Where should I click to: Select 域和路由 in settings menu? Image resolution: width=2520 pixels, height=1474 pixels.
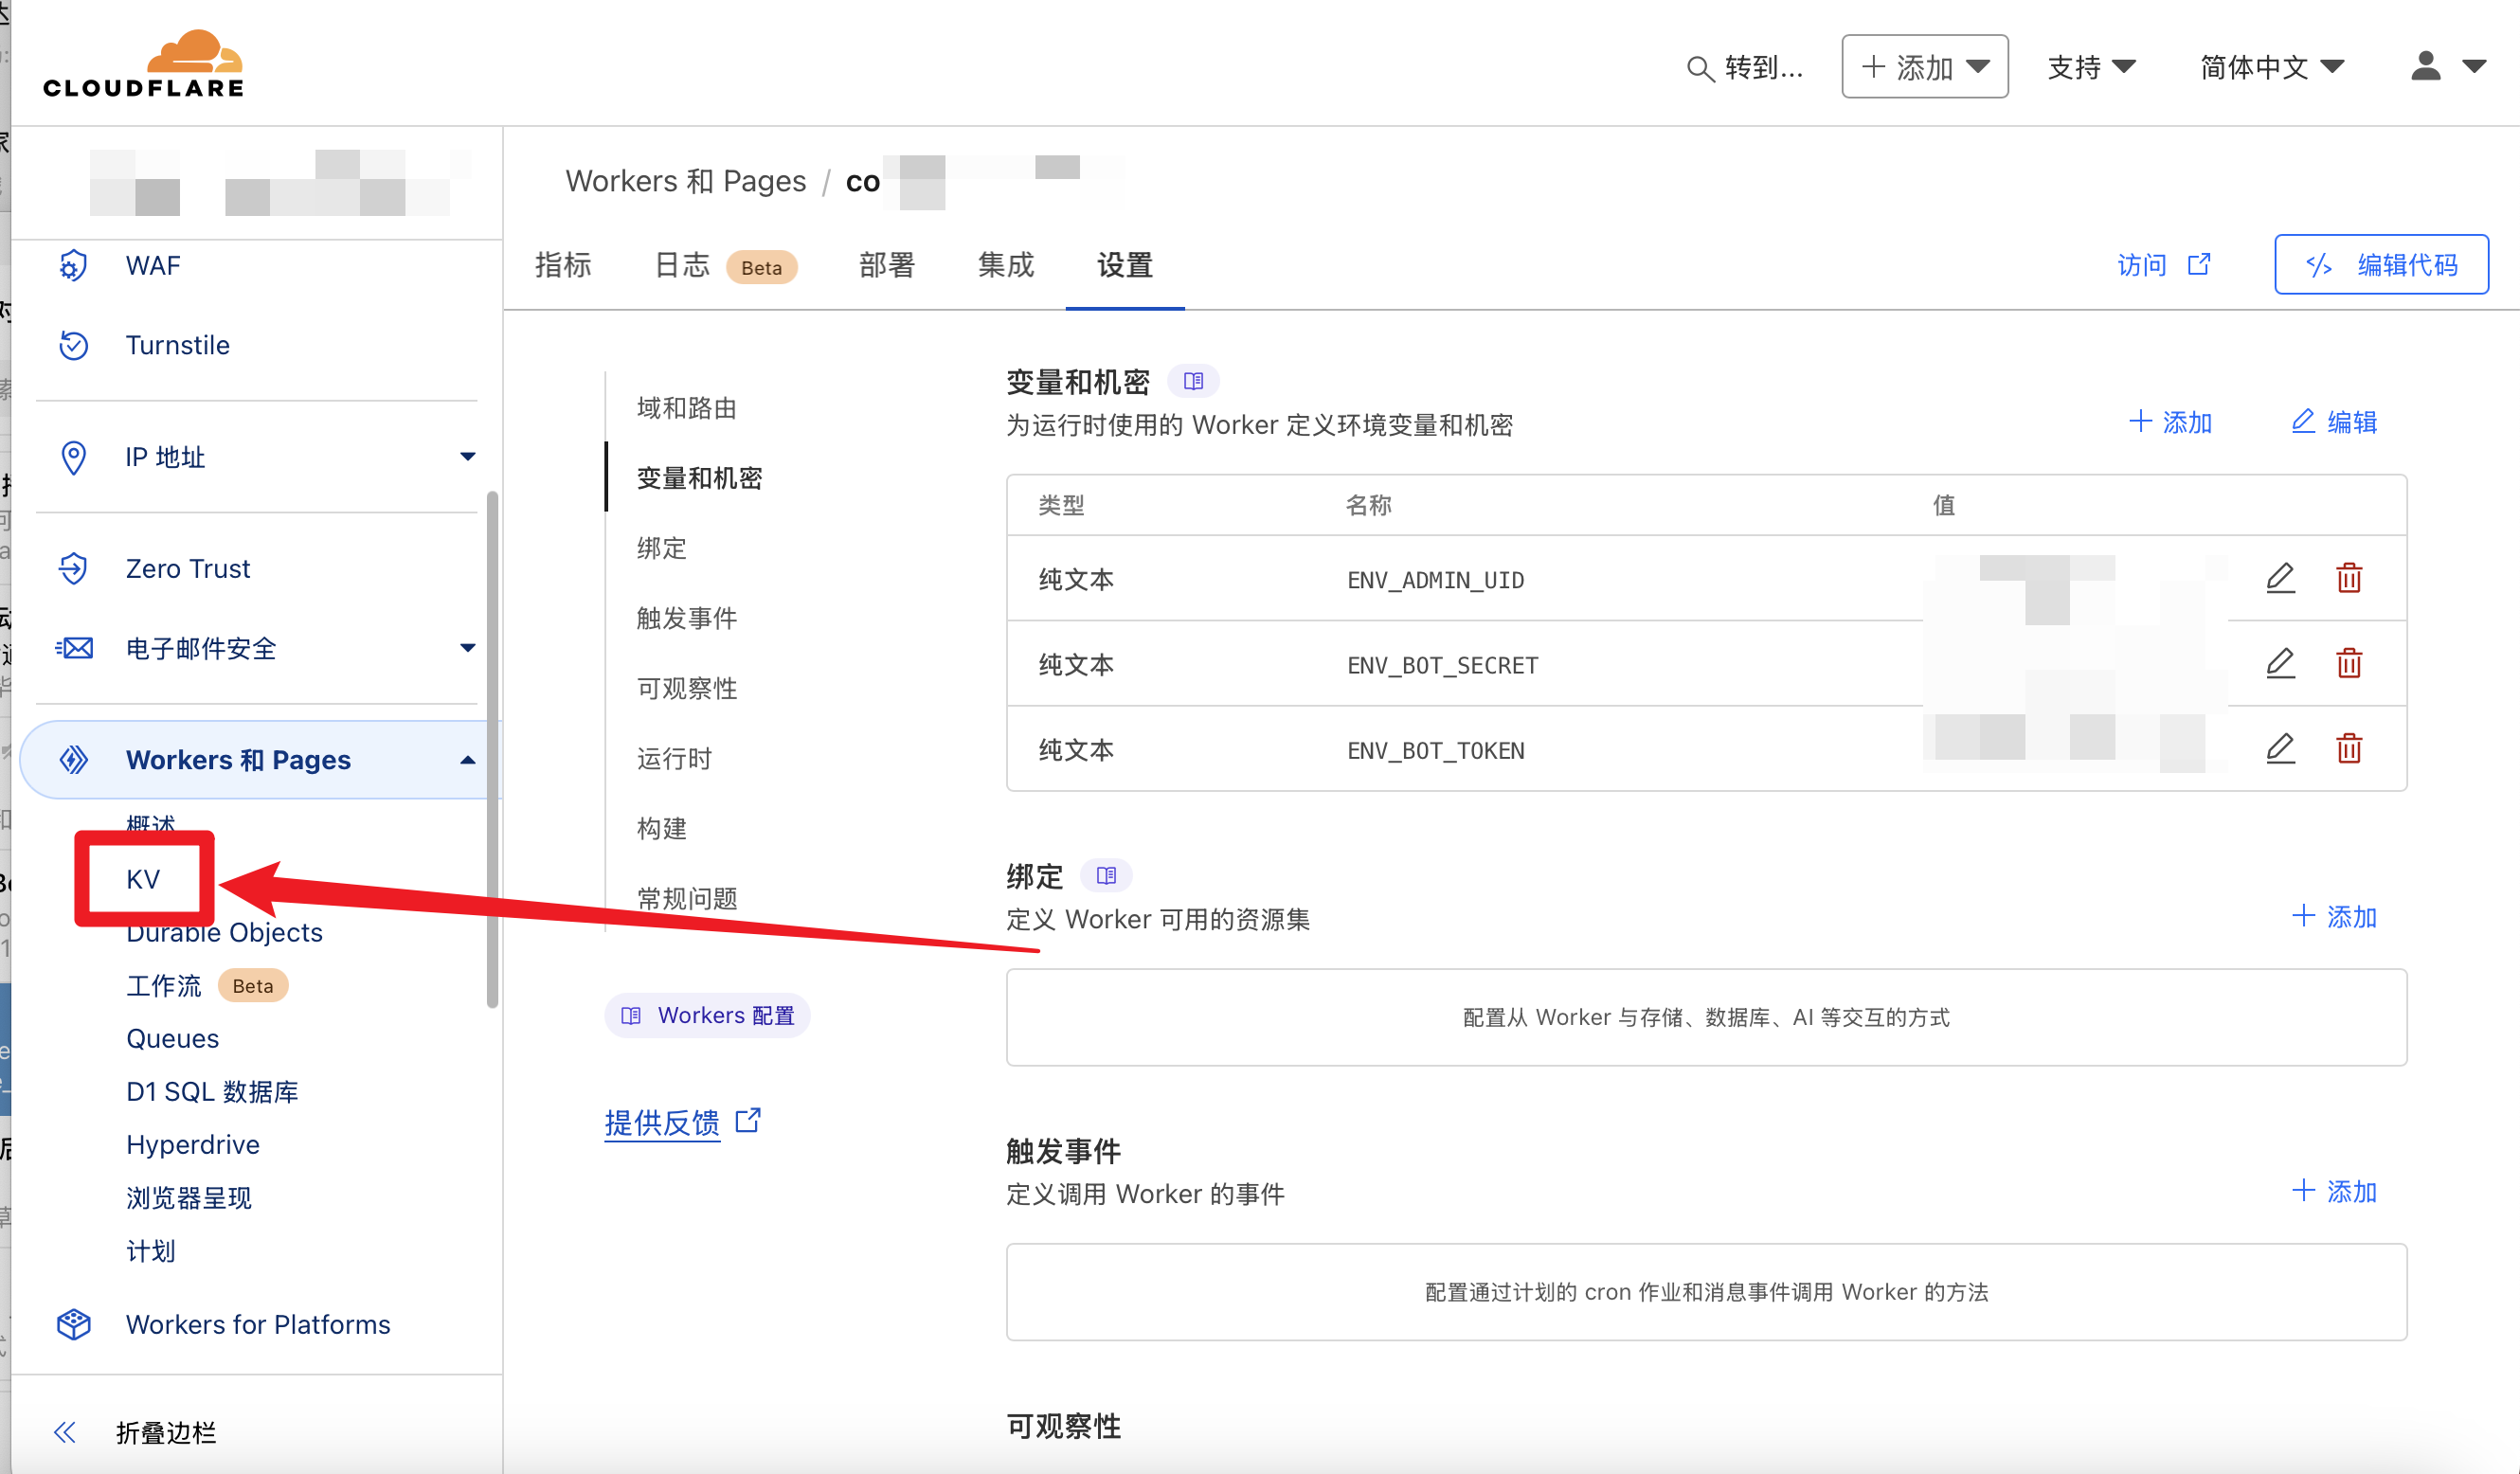(x=687, y=408)
